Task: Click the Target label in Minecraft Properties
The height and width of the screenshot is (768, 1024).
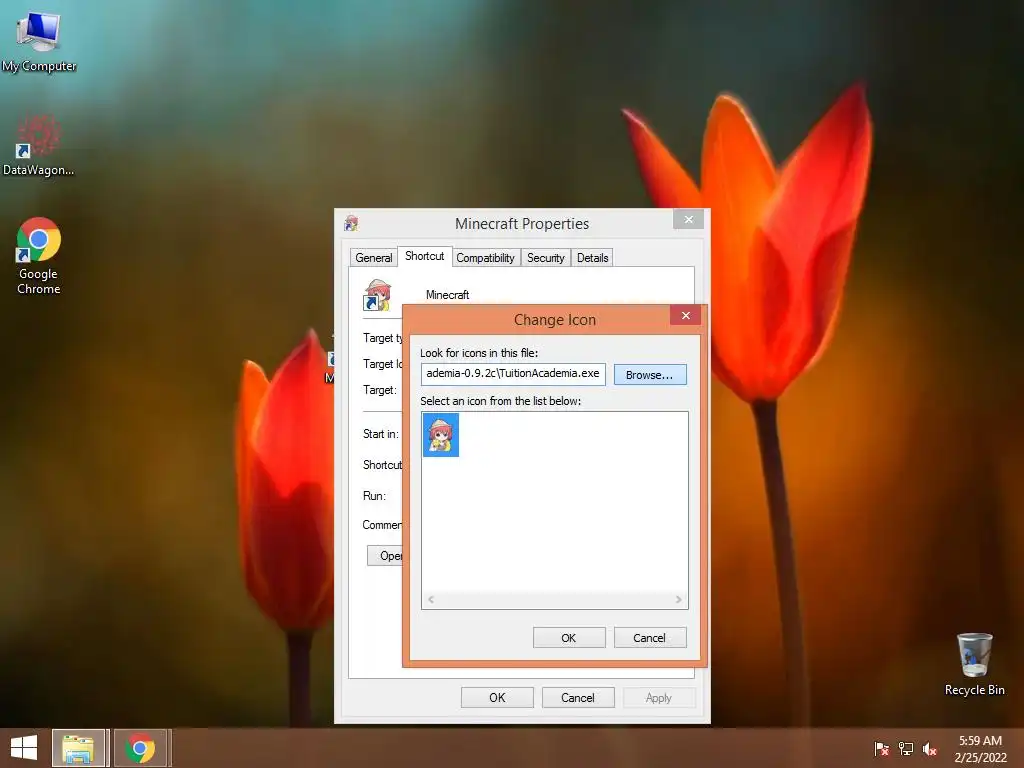Action: (x=380, y=390)
